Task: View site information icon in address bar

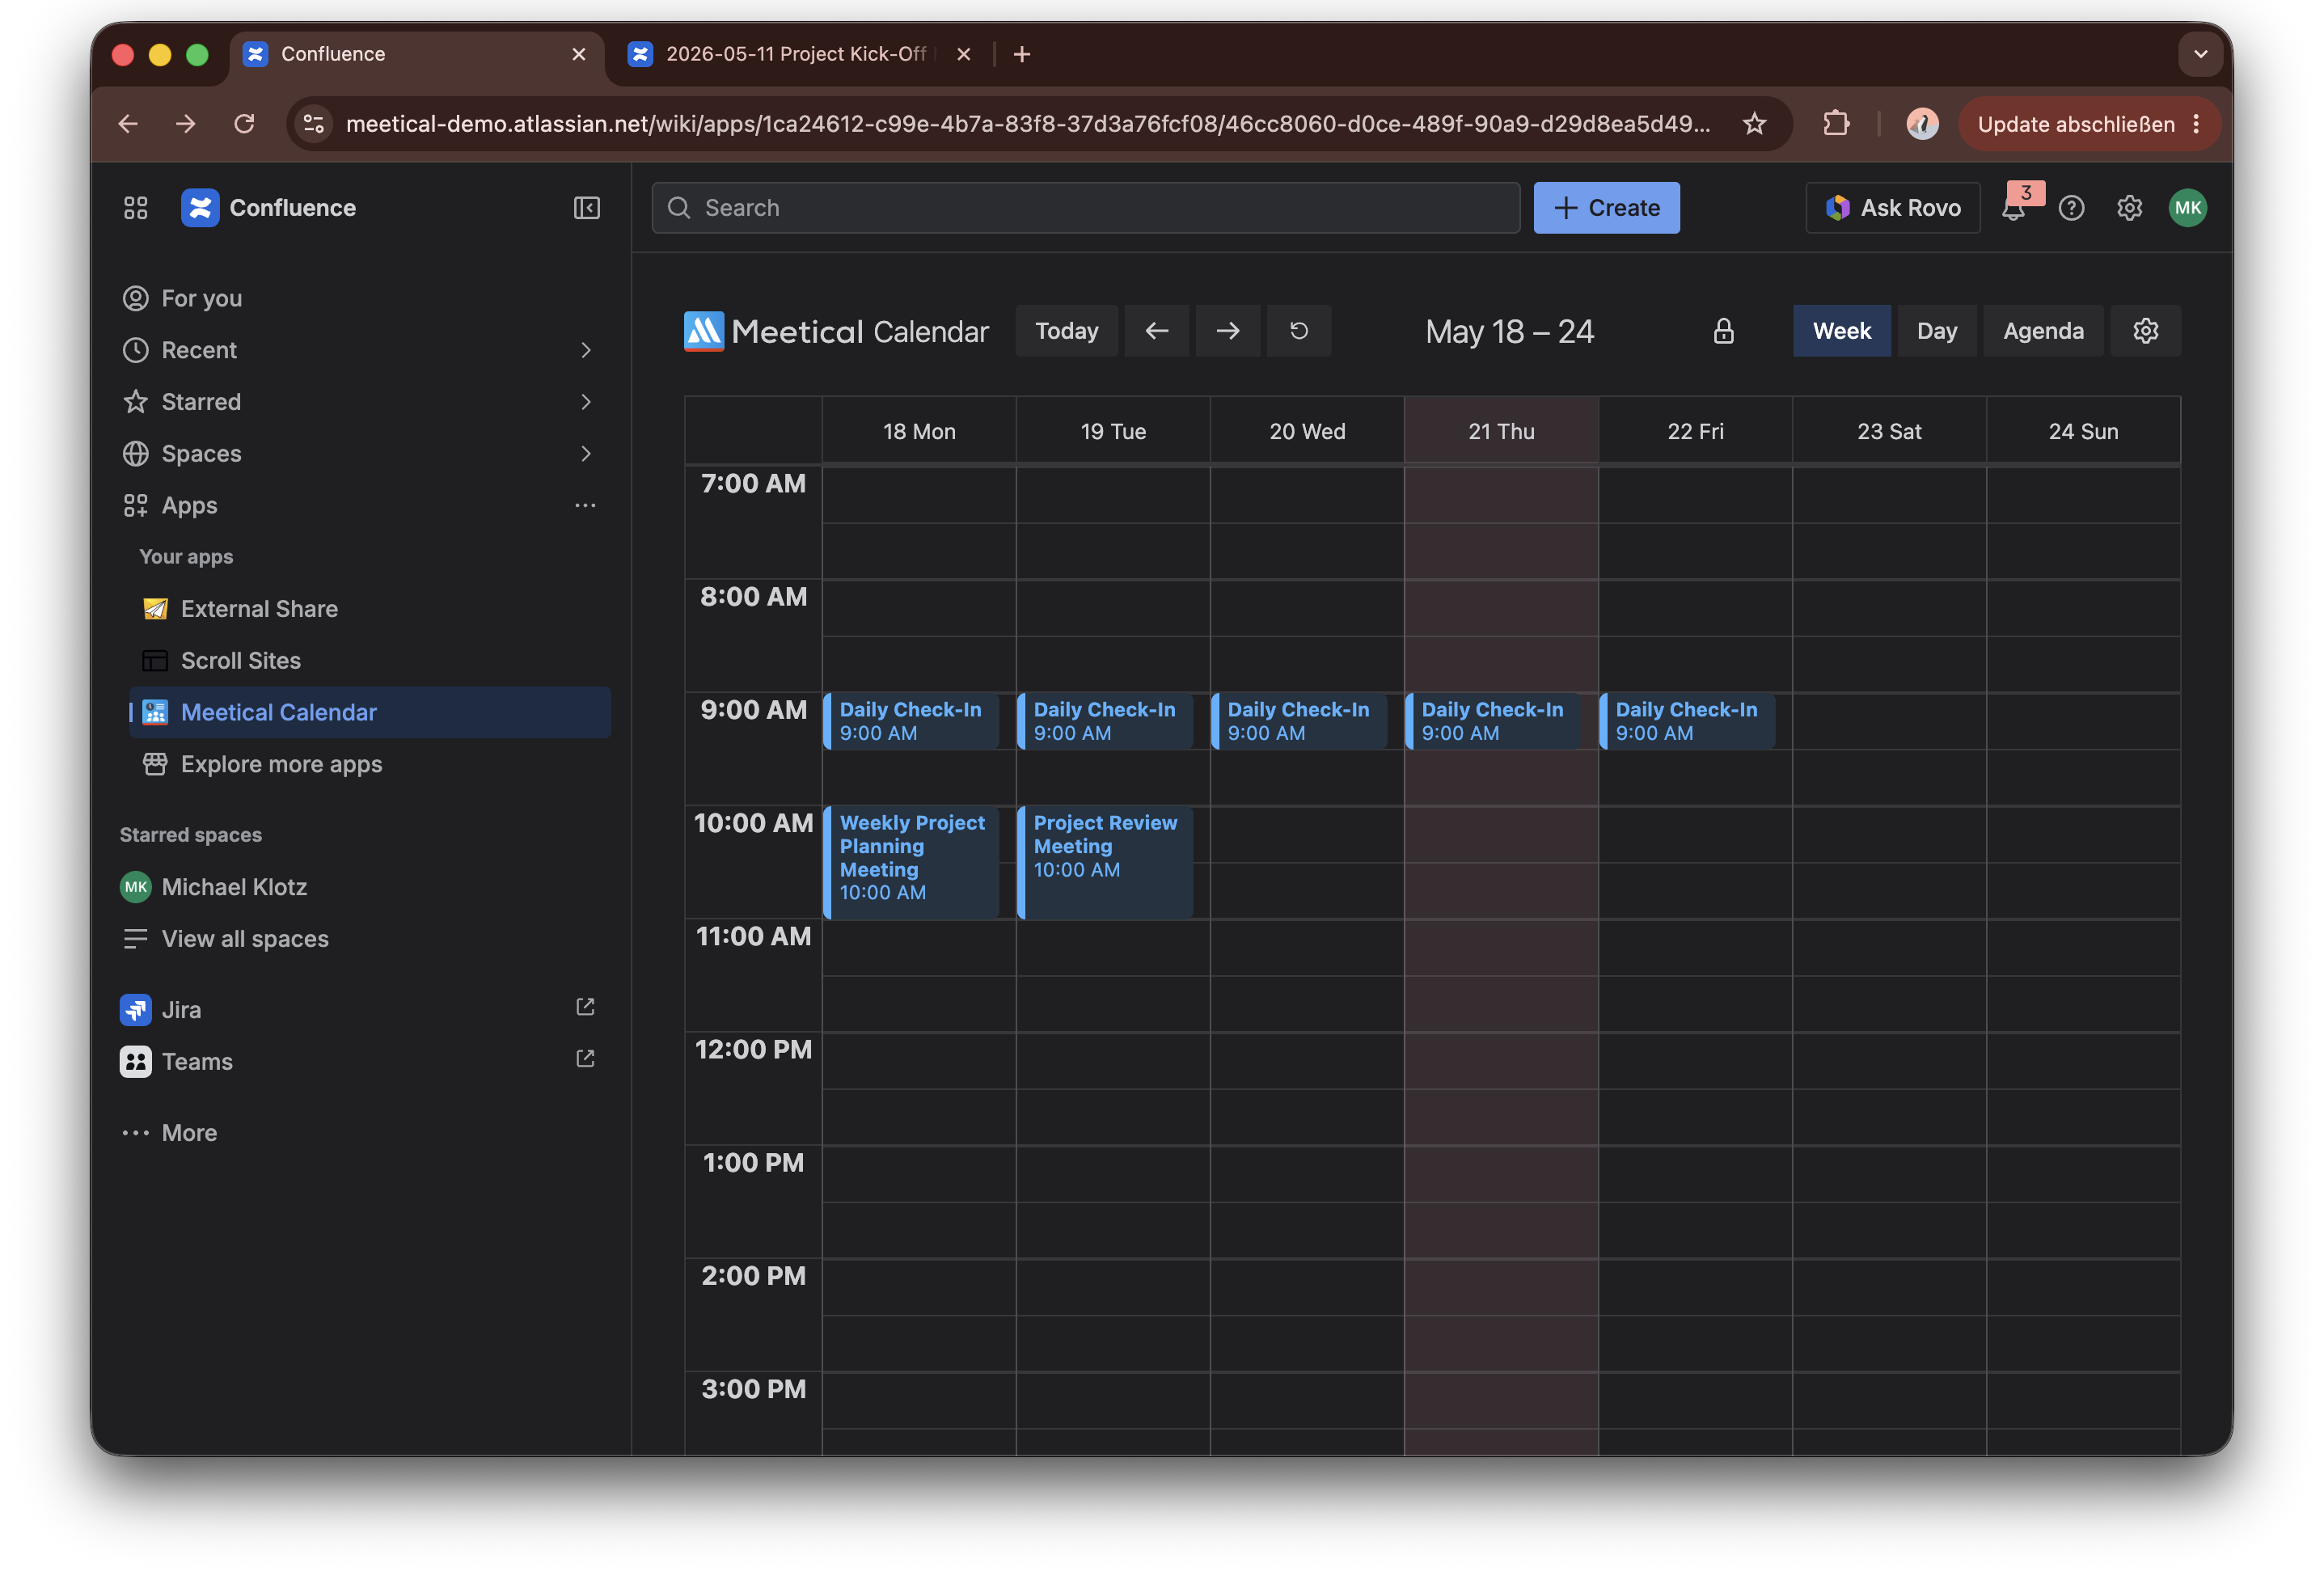Action: tap(314, 124)
